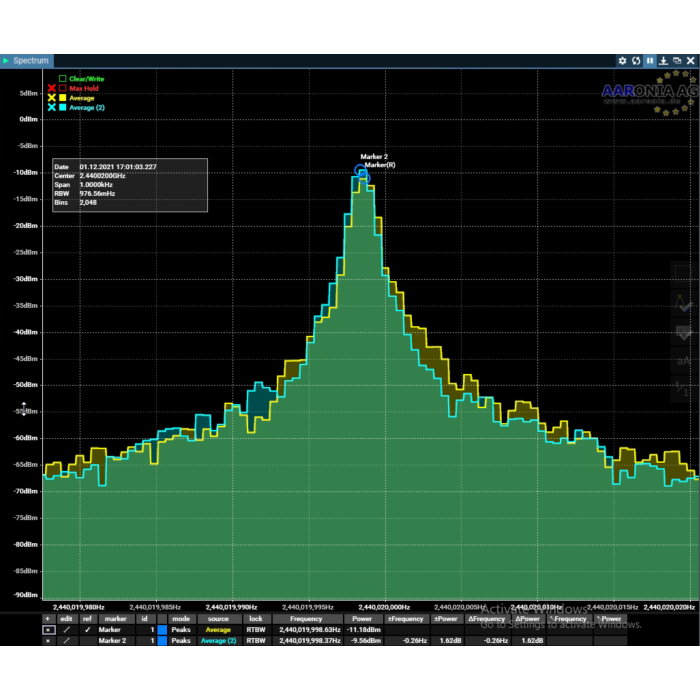The image size is (700, 700).
Task: Click the edit pencil for Marker 2
Action: 67,641
